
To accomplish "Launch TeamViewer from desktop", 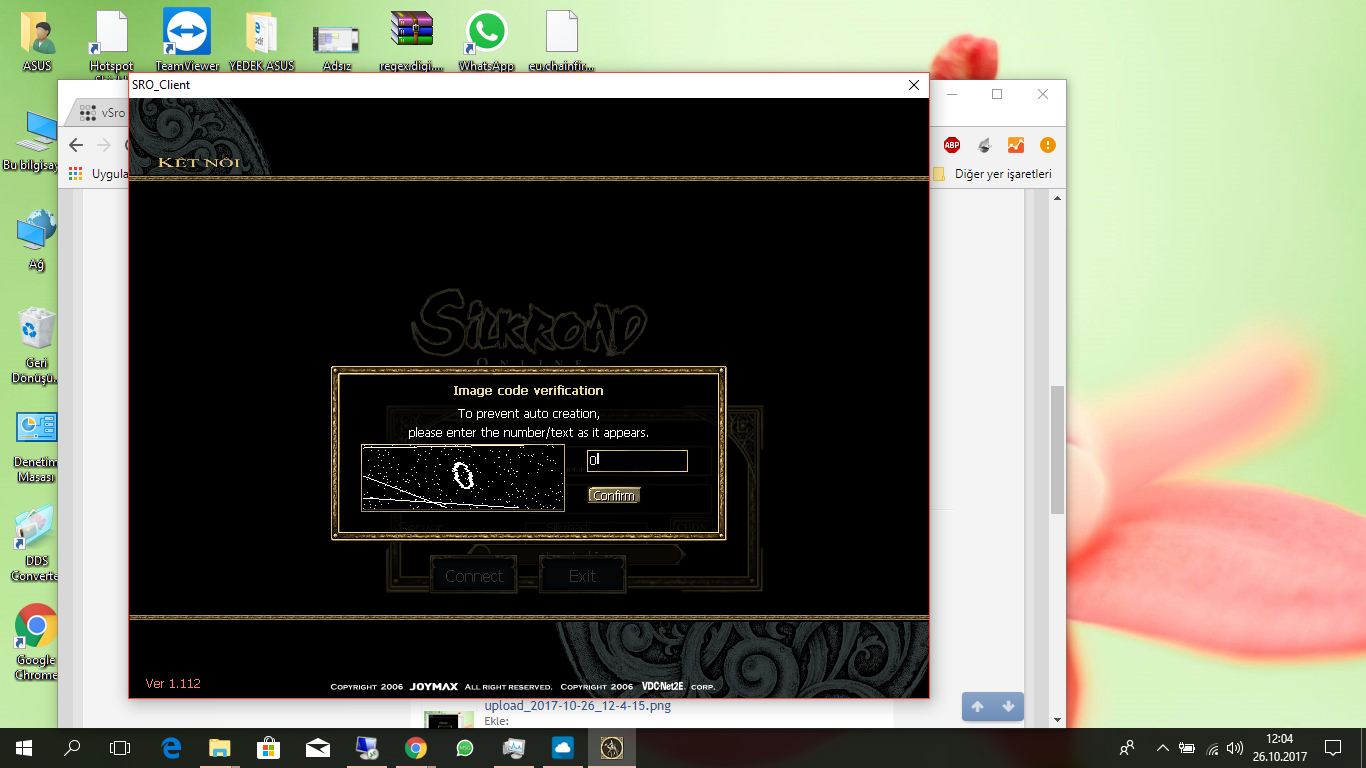I will pyautogui.click(x=187, y=42).
